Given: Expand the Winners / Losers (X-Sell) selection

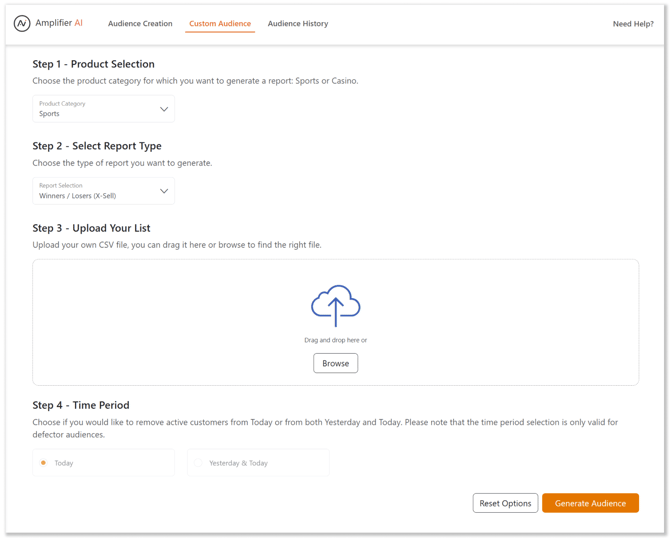Looking at the screenshot, I should [x=78, y=196].
